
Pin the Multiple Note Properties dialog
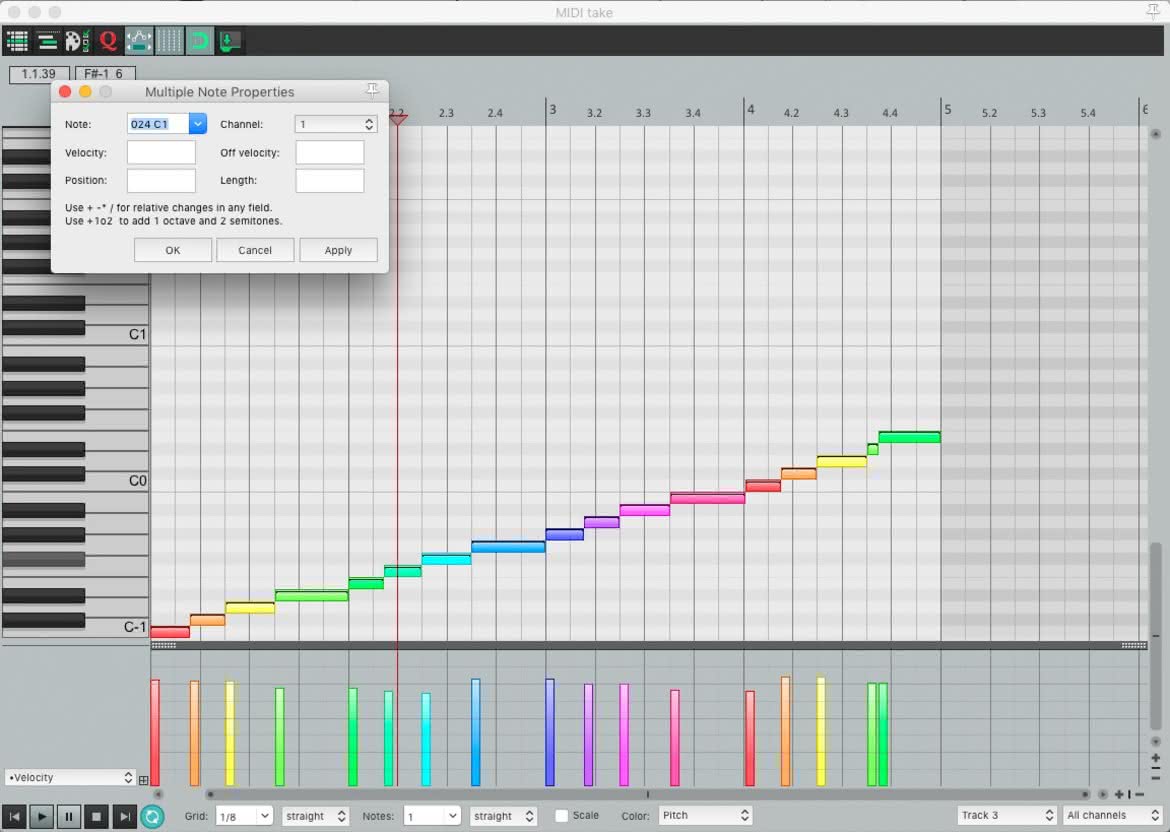[372, 91]
